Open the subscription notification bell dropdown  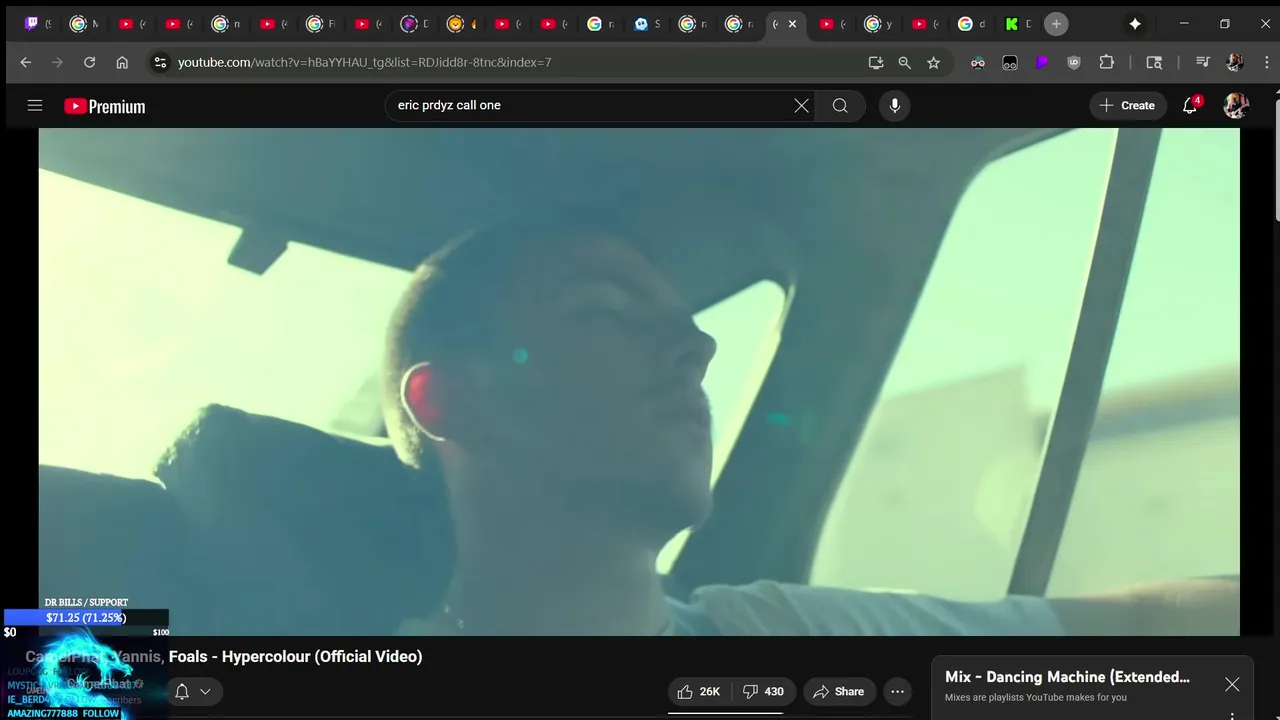pos(193,691)
